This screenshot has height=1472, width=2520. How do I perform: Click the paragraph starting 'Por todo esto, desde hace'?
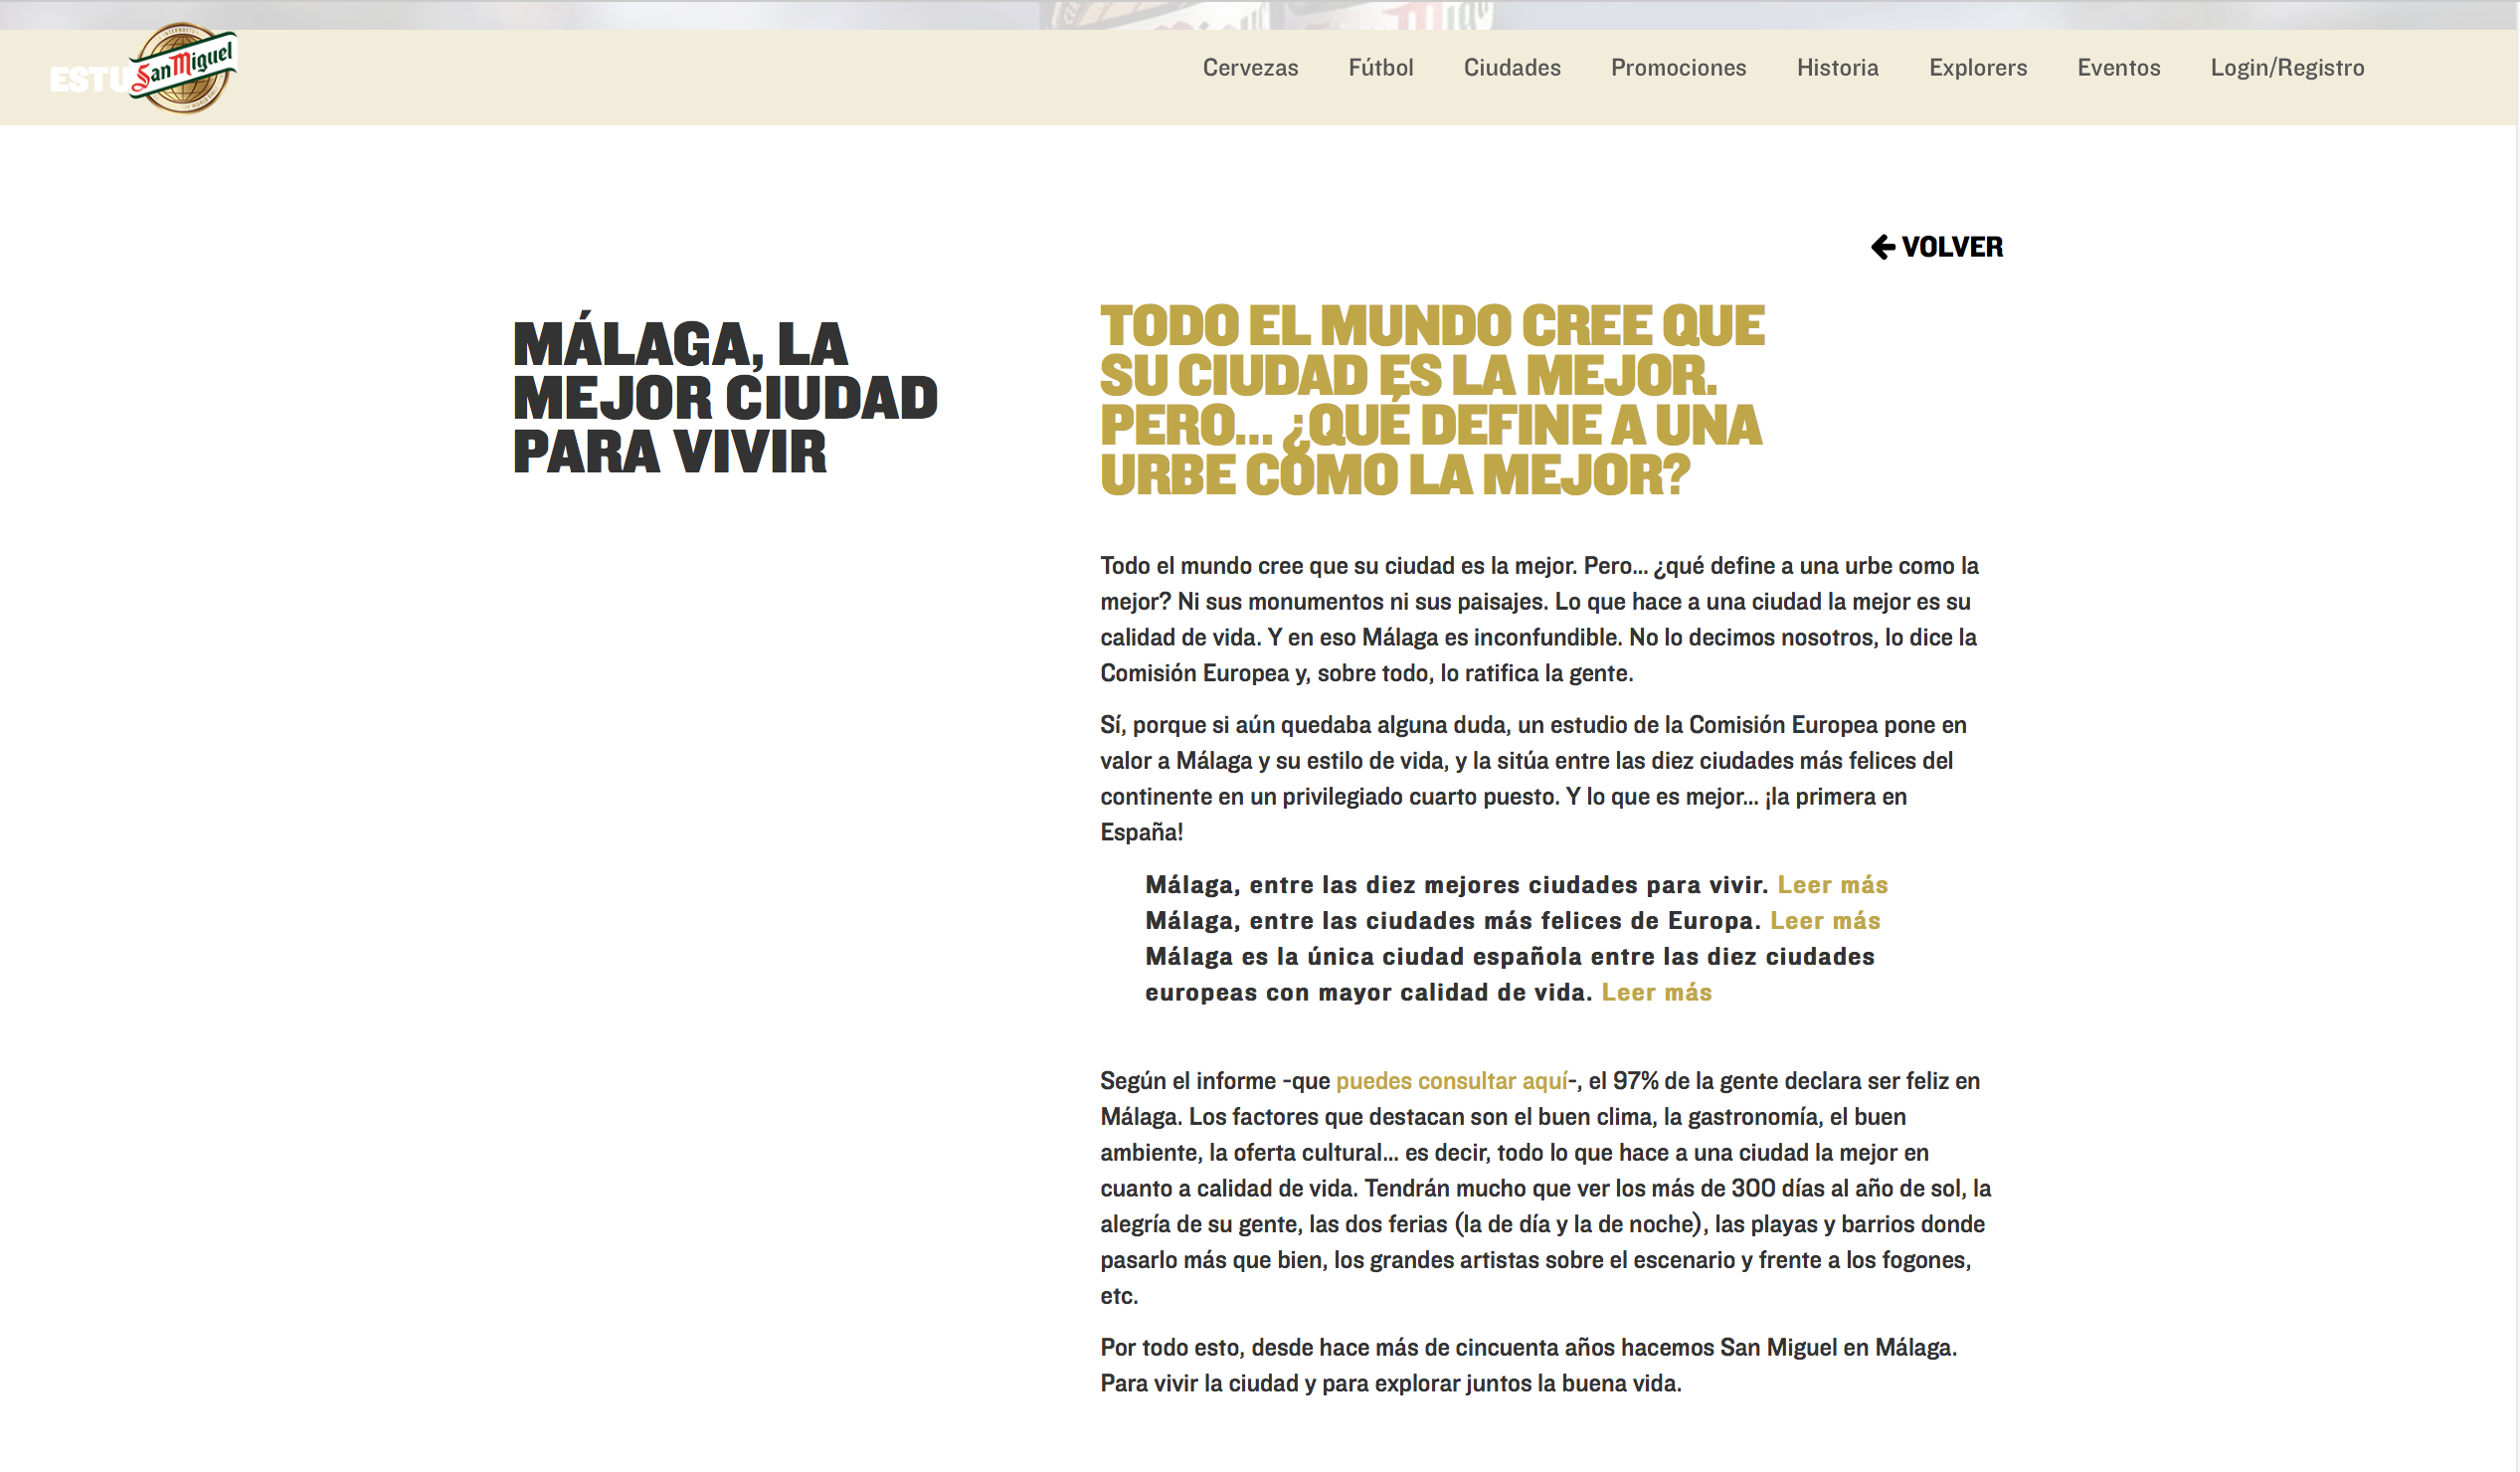tap(1529, 1366)
